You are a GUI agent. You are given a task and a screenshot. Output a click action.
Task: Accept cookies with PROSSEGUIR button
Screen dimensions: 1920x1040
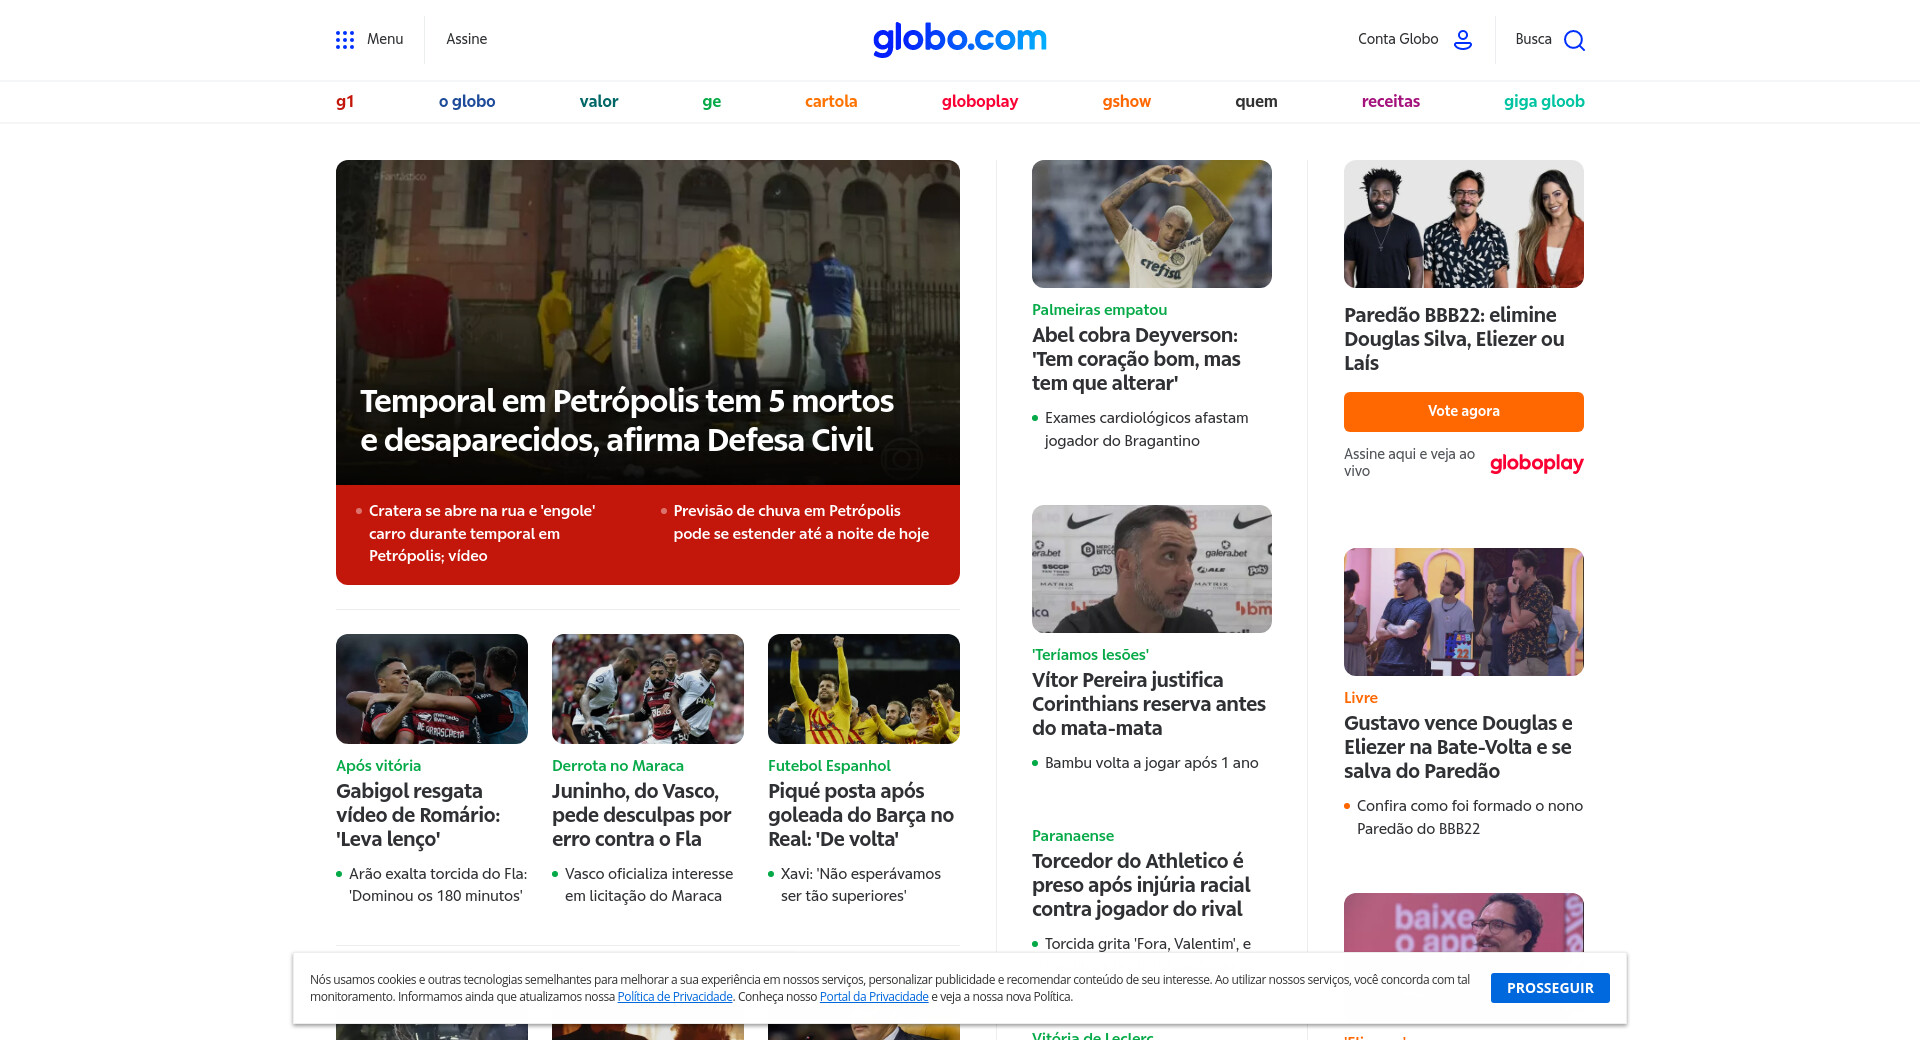(1549, 988)
